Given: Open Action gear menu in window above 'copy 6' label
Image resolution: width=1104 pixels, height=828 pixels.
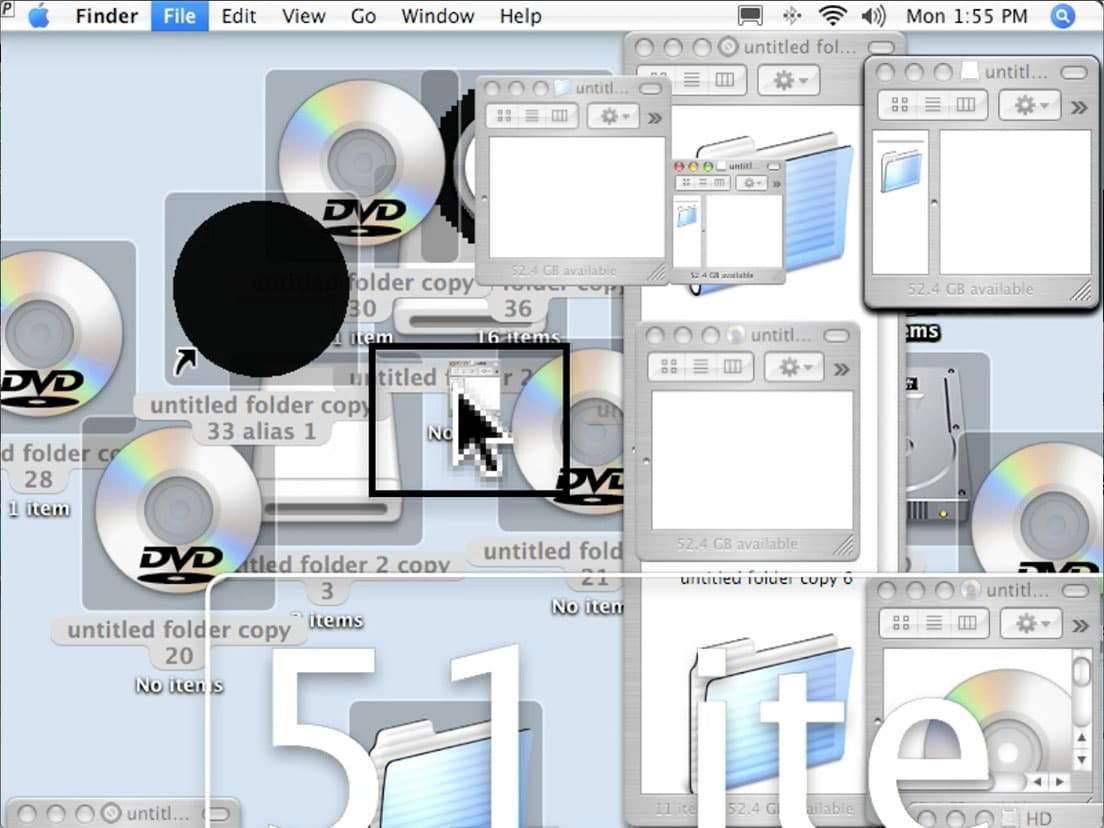Looking at the screenshot, I should (794, 367).
